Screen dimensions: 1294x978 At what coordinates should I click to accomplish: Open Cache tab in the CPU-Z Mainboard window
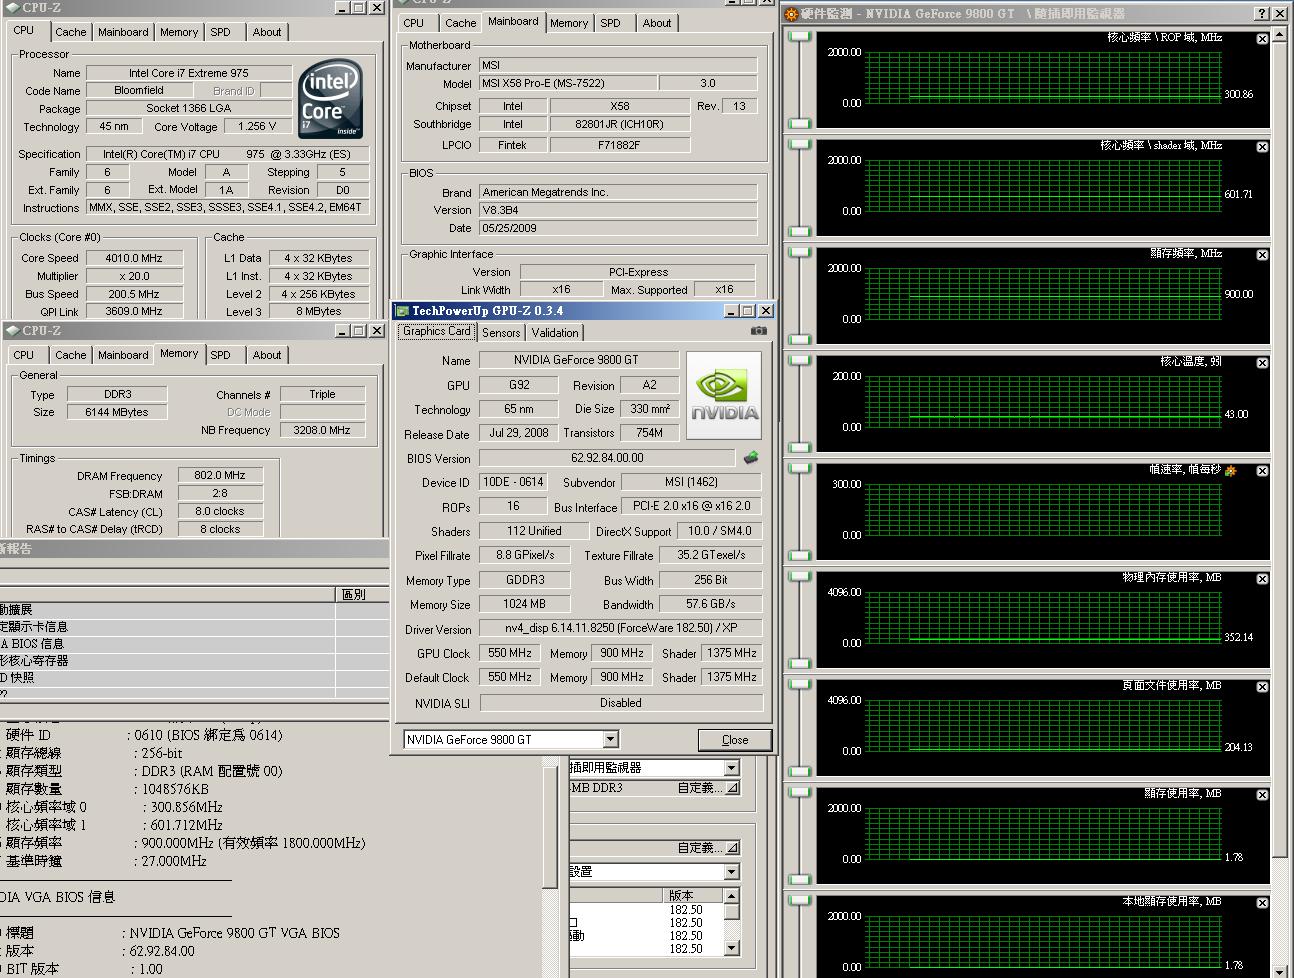click(x=460, y=23)
